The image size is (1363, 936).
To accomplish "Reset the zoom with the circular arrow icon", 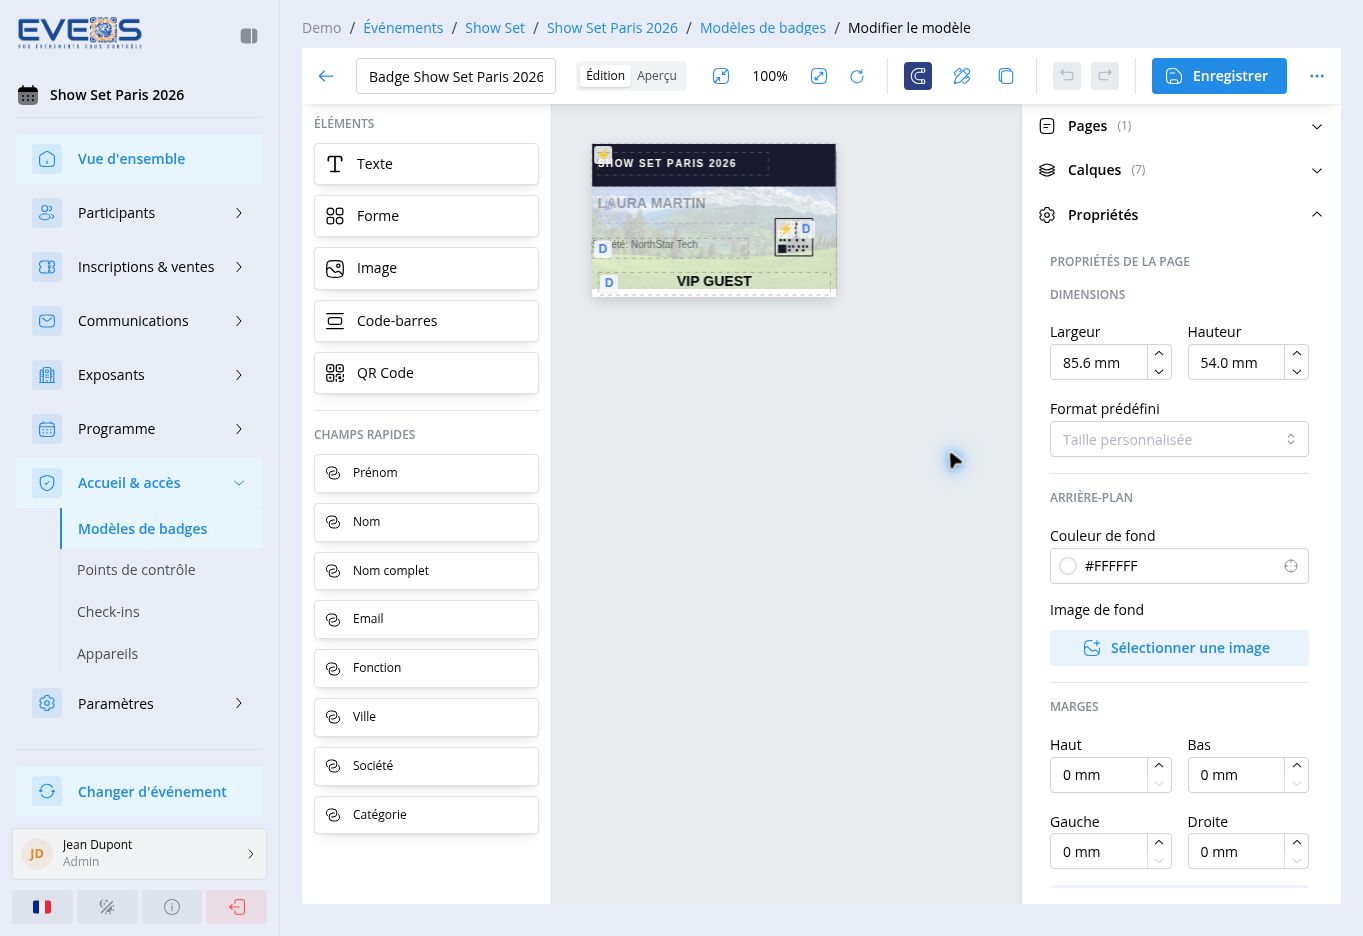I will pos(857,76).
